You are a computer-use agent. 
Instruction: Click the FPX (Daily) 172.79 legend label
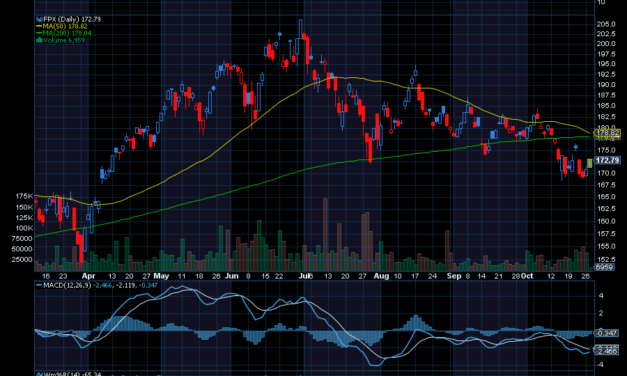(x=72, y=19)
